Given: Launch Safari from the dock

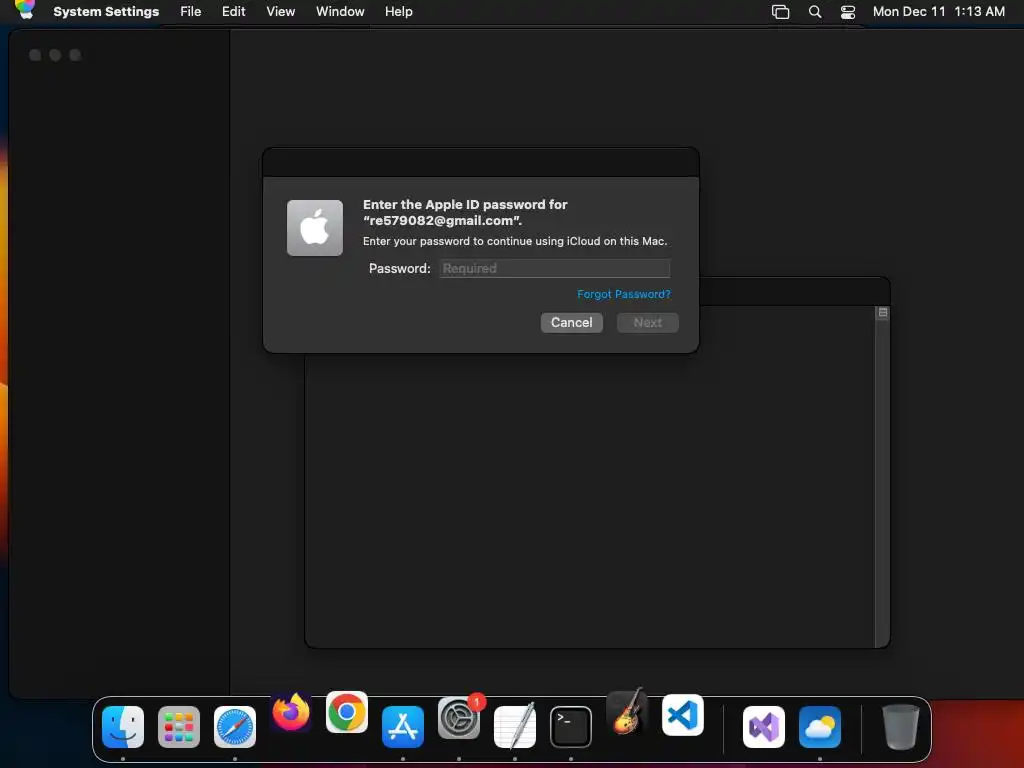Looking at the screenshot, I should (x=235, y=727).
